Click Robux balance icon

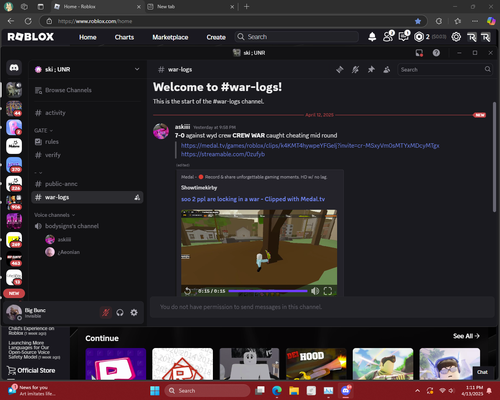click(419, 37)
